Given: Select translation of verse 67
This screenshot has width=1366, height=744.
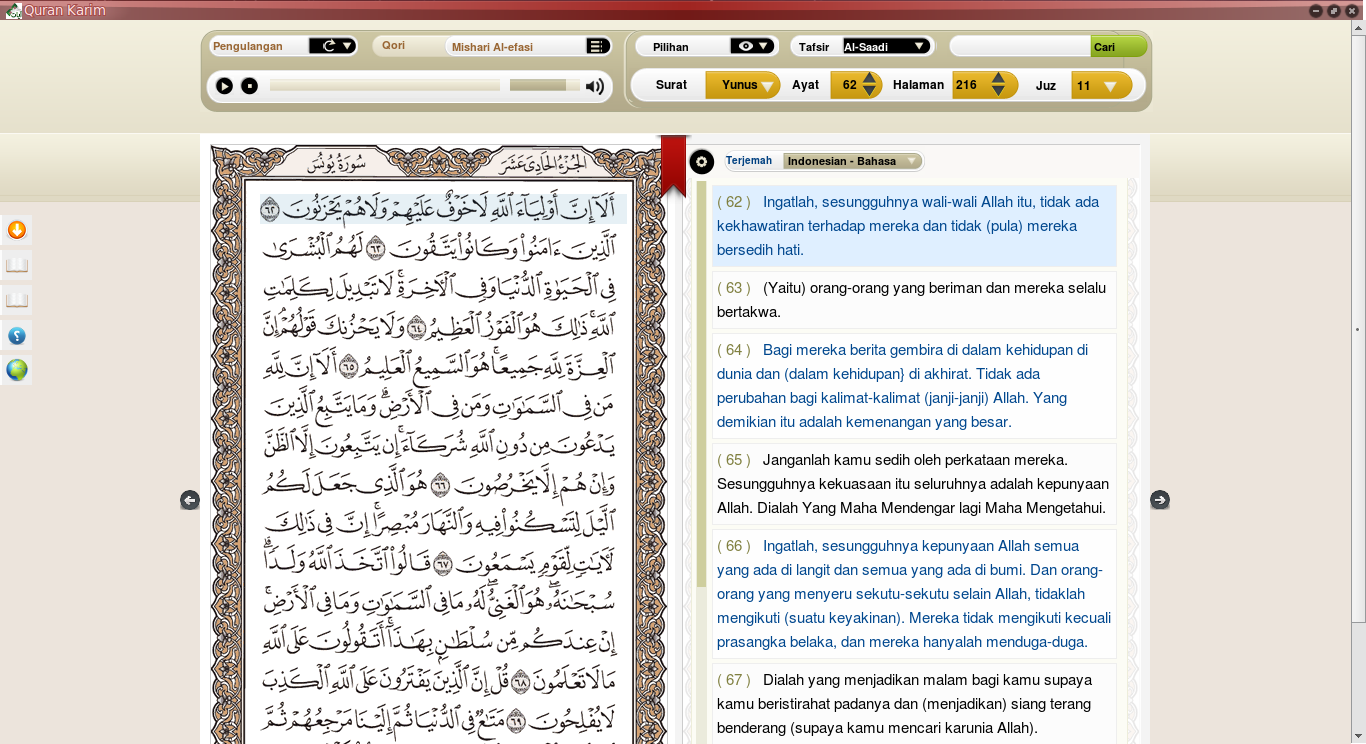Looking at the screenshot, I should [x=914, y=704].
